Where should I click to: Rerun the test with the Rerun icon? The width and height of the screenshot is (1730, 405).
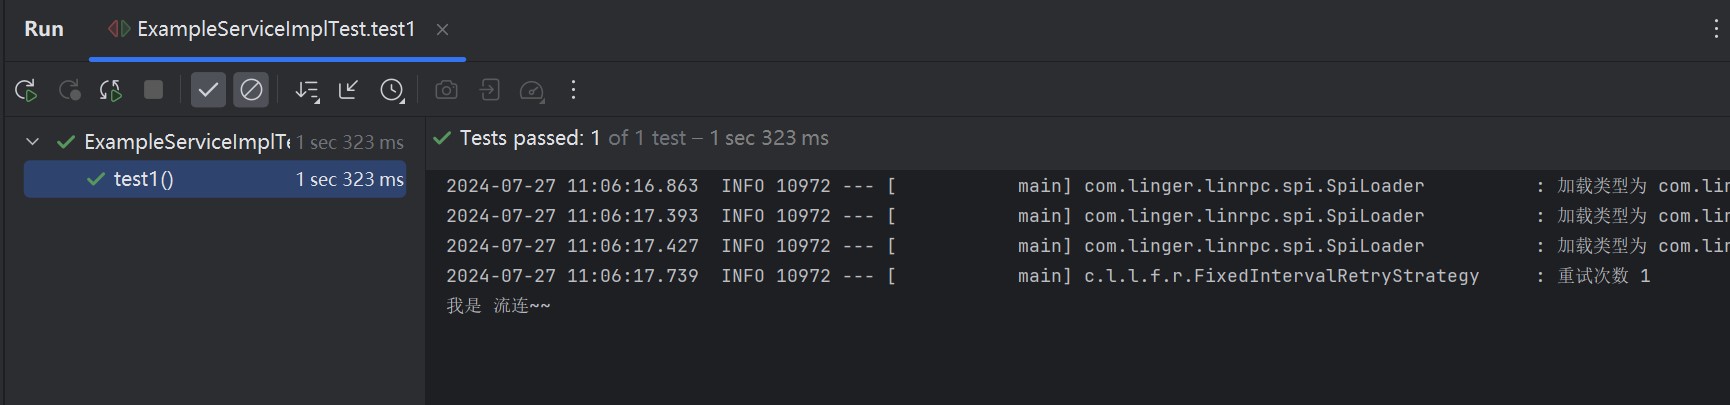click(26, 91)
